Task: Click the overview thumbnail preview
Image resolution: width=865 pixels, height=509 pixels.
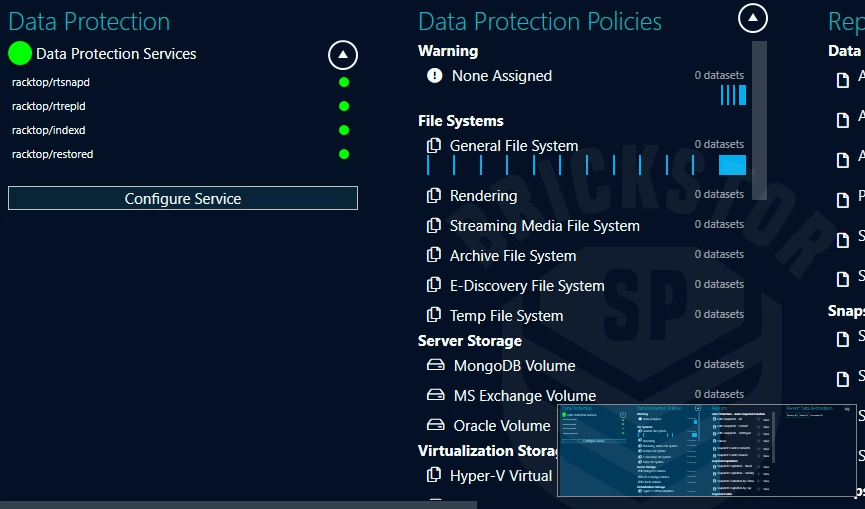Action: point(706,436)
